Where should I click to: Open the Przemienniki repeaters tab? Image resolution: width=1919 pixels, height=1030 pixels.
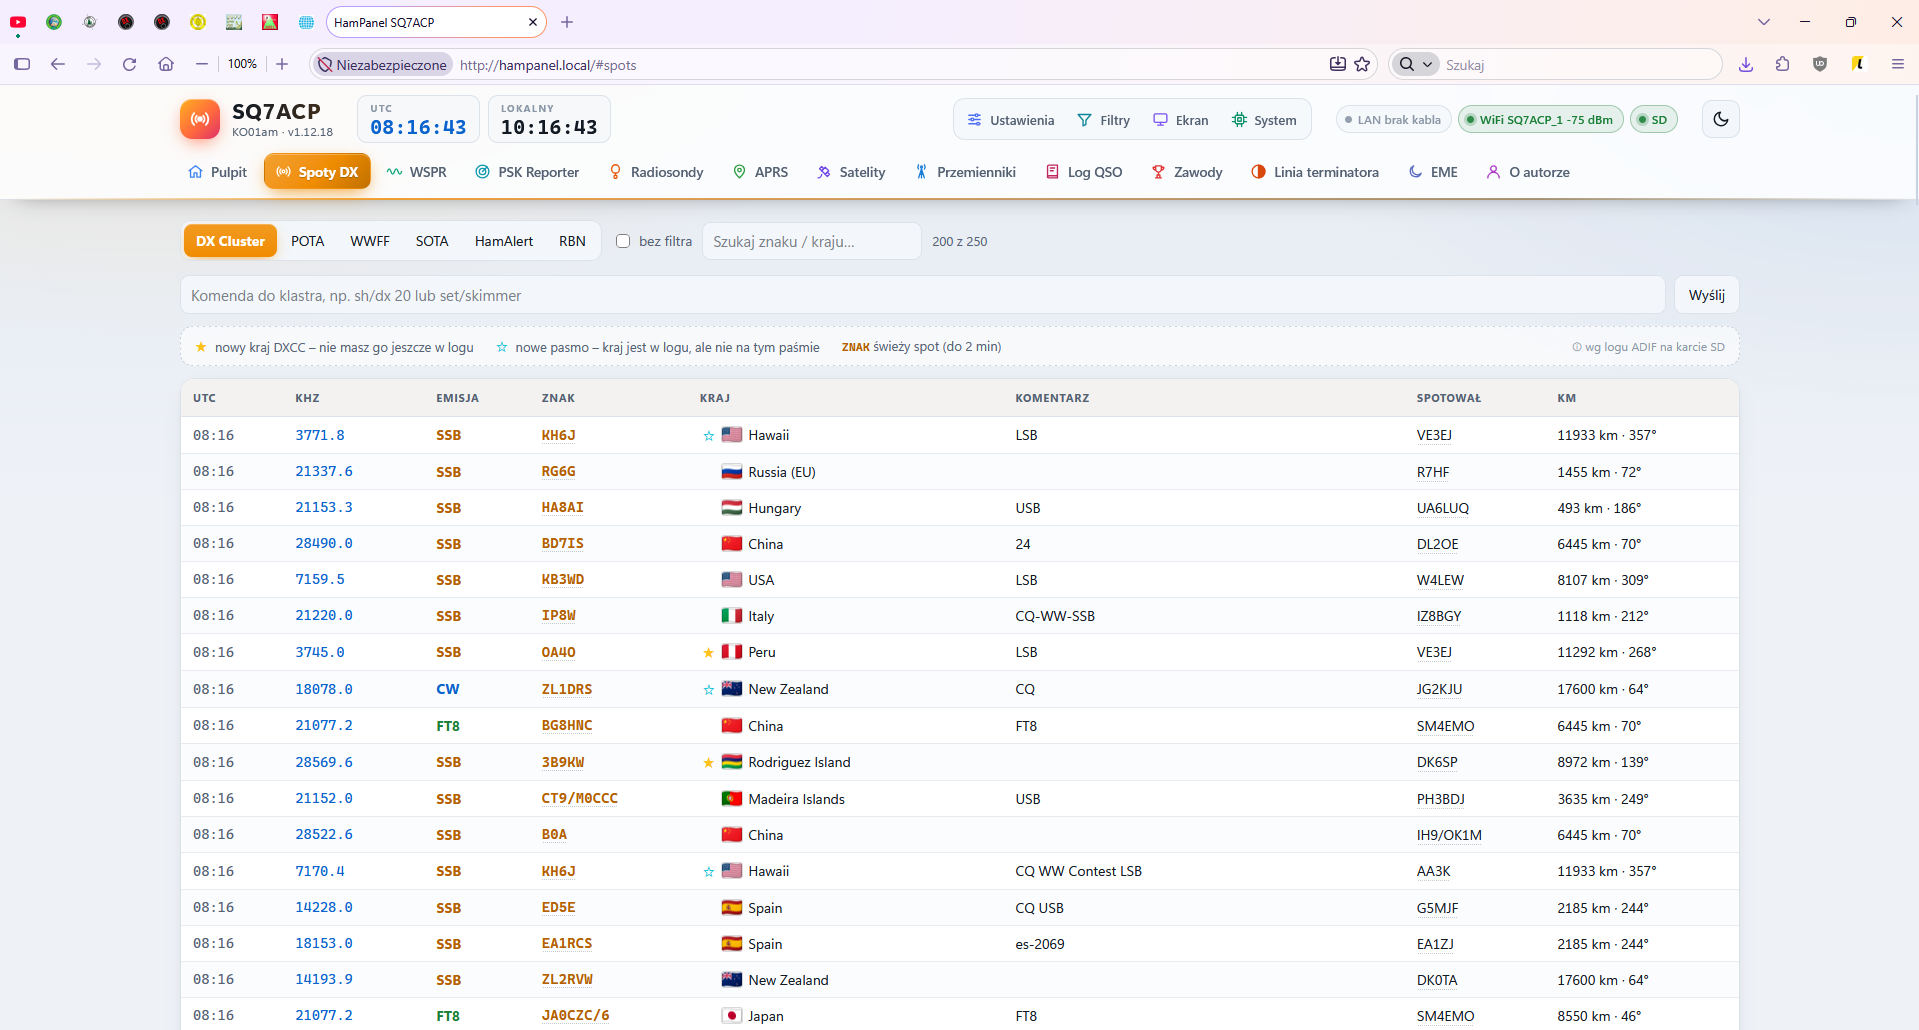pos(965,172)
